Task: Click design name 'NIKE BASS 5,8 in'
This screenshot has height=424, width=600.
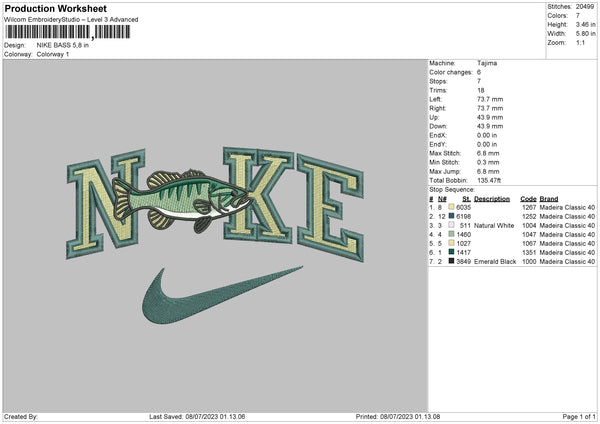Action: 63,45
